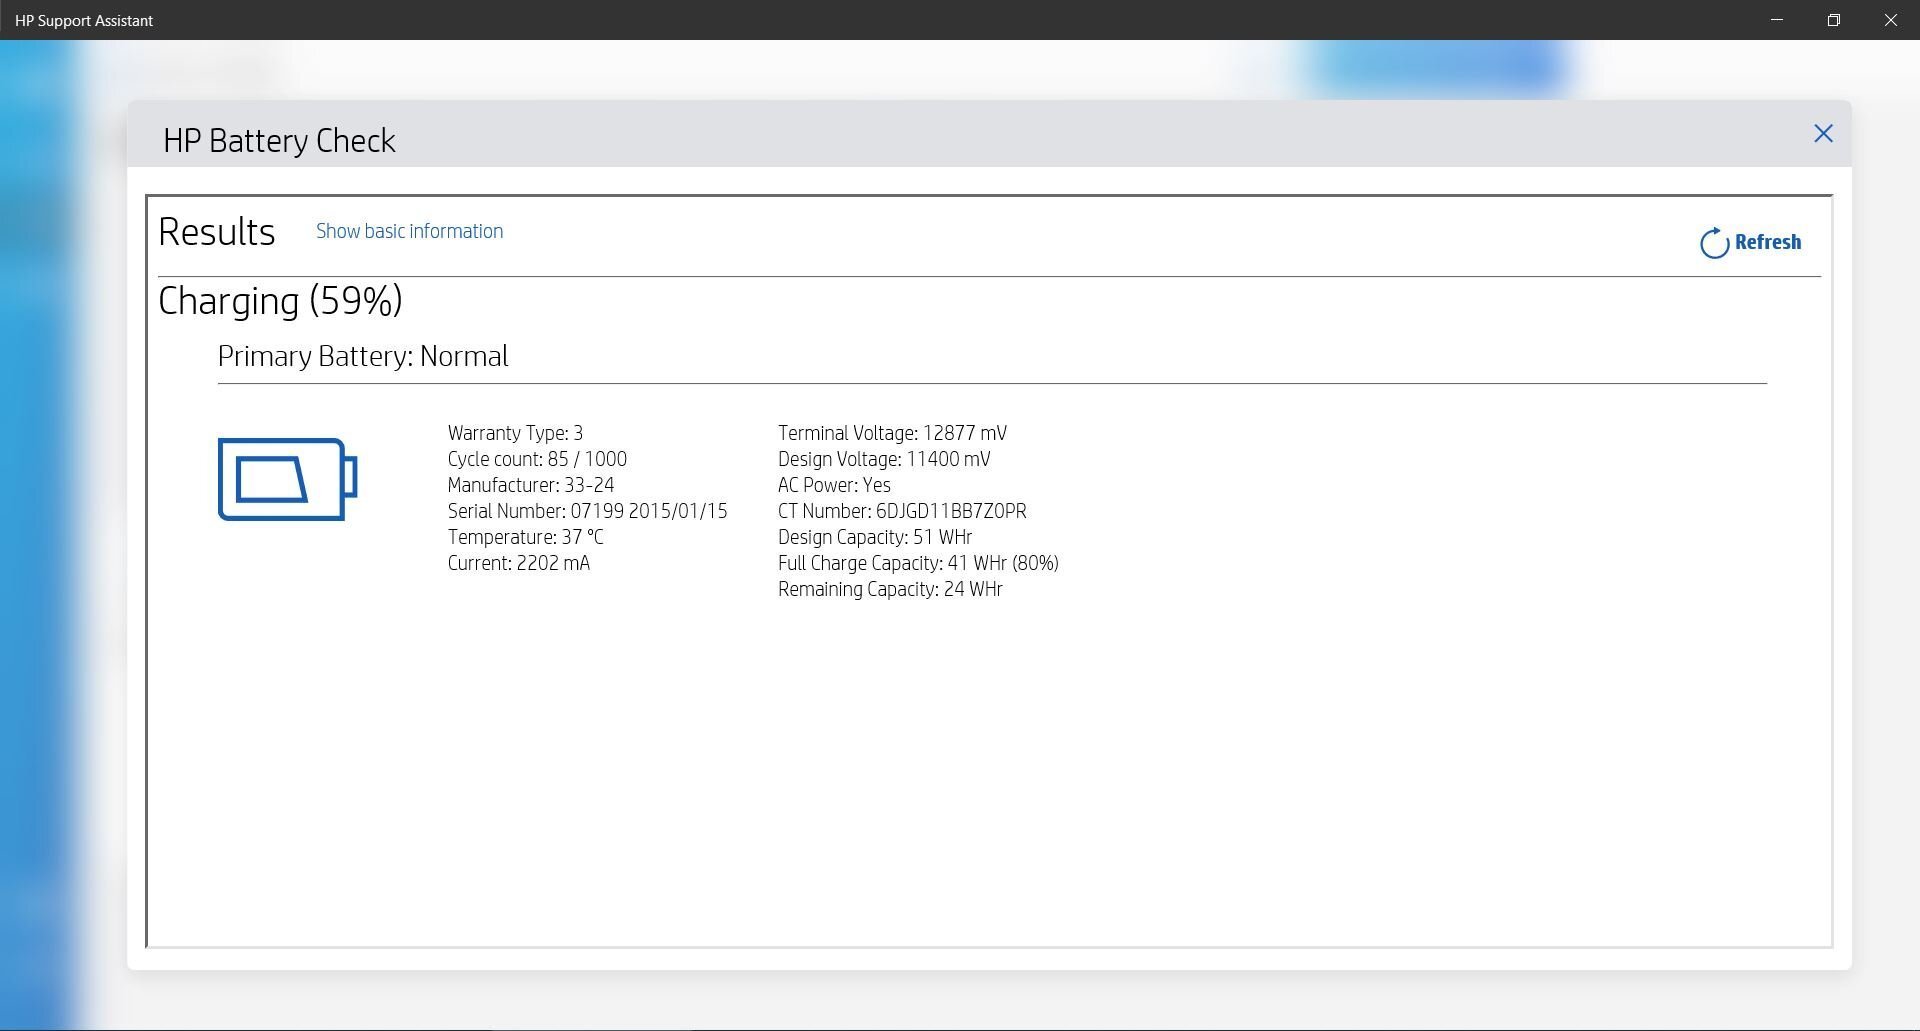The height and width of the screenshot is (1031, 1920).
Task: Click the Serial Number line
Action: (587, 511)
